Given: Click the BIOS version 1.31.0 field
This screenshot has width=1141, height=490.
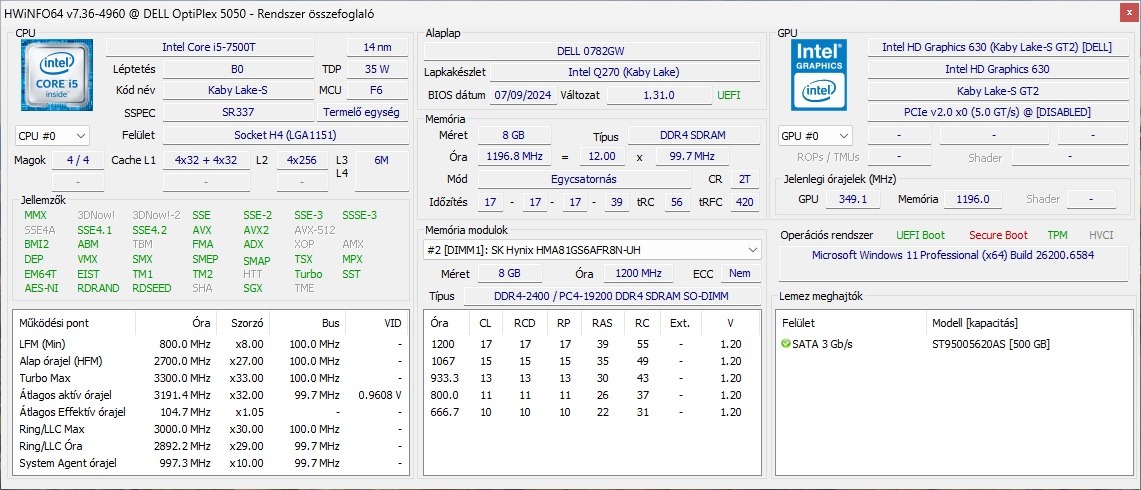Looking at the screenshot, I should 659,95.
